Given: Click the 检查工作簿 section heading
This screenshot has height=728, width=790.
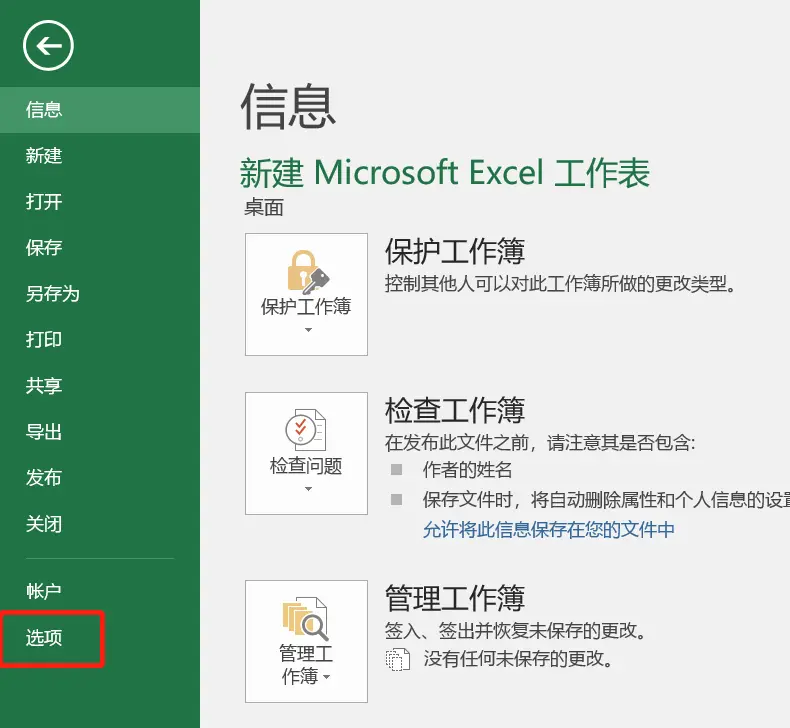Looking at the screenshot, I should pos(455,410).
